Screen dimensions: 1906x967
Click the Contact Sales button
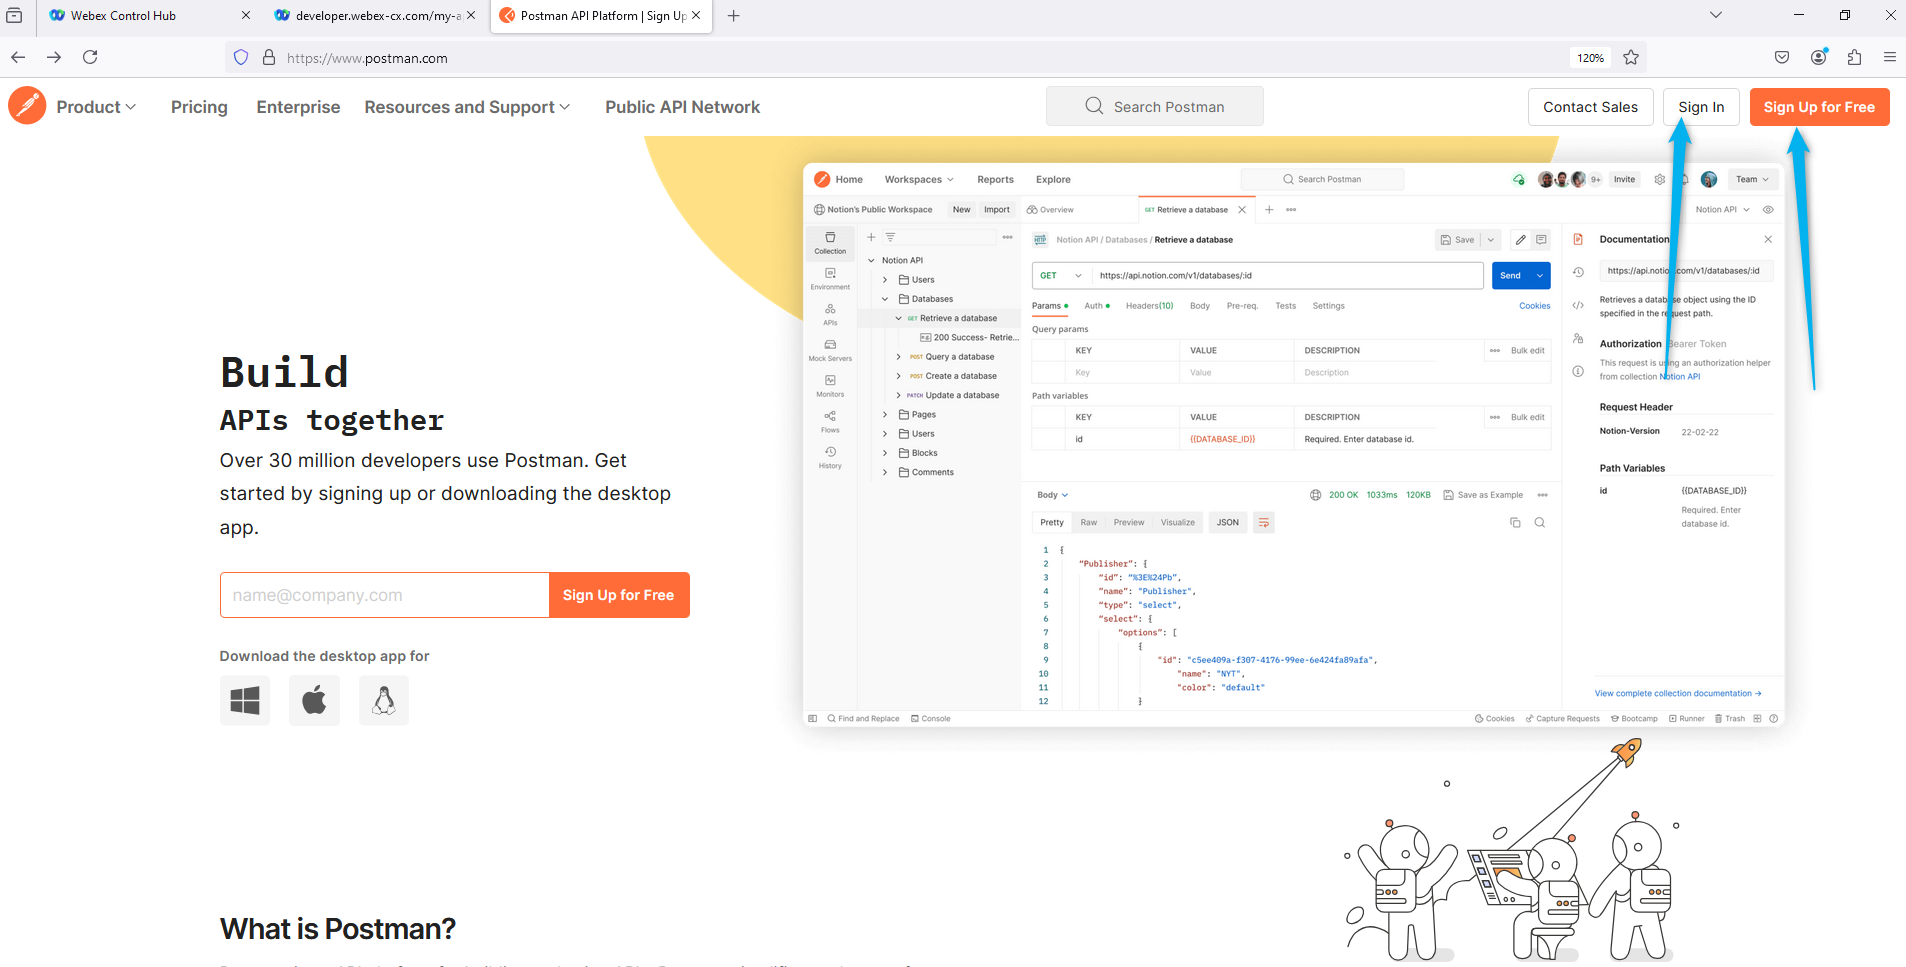[x=1590, y=107]
